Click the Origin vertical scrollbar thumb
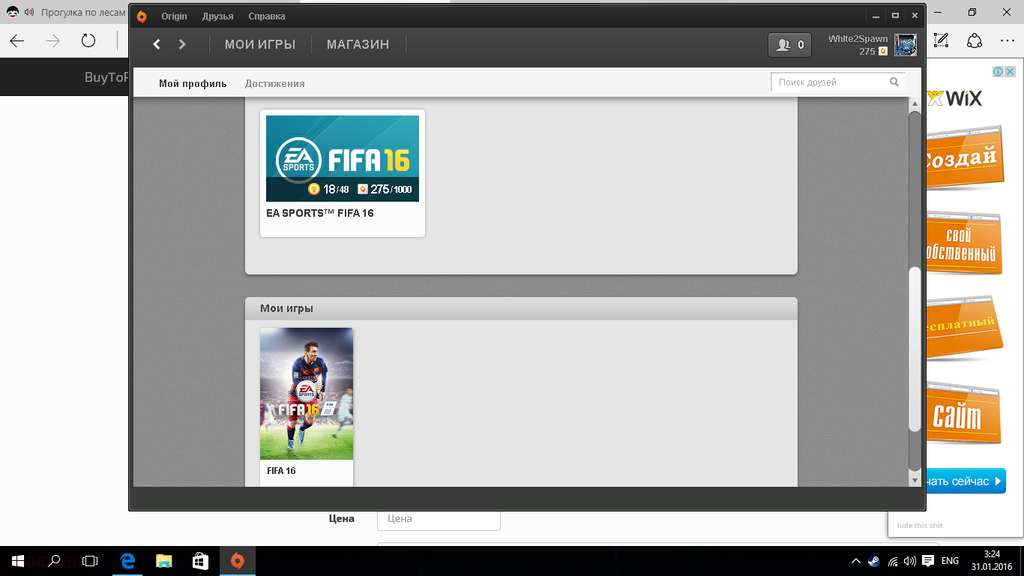The height and width of the screenshot is (576, 1024). click(915, 349)
